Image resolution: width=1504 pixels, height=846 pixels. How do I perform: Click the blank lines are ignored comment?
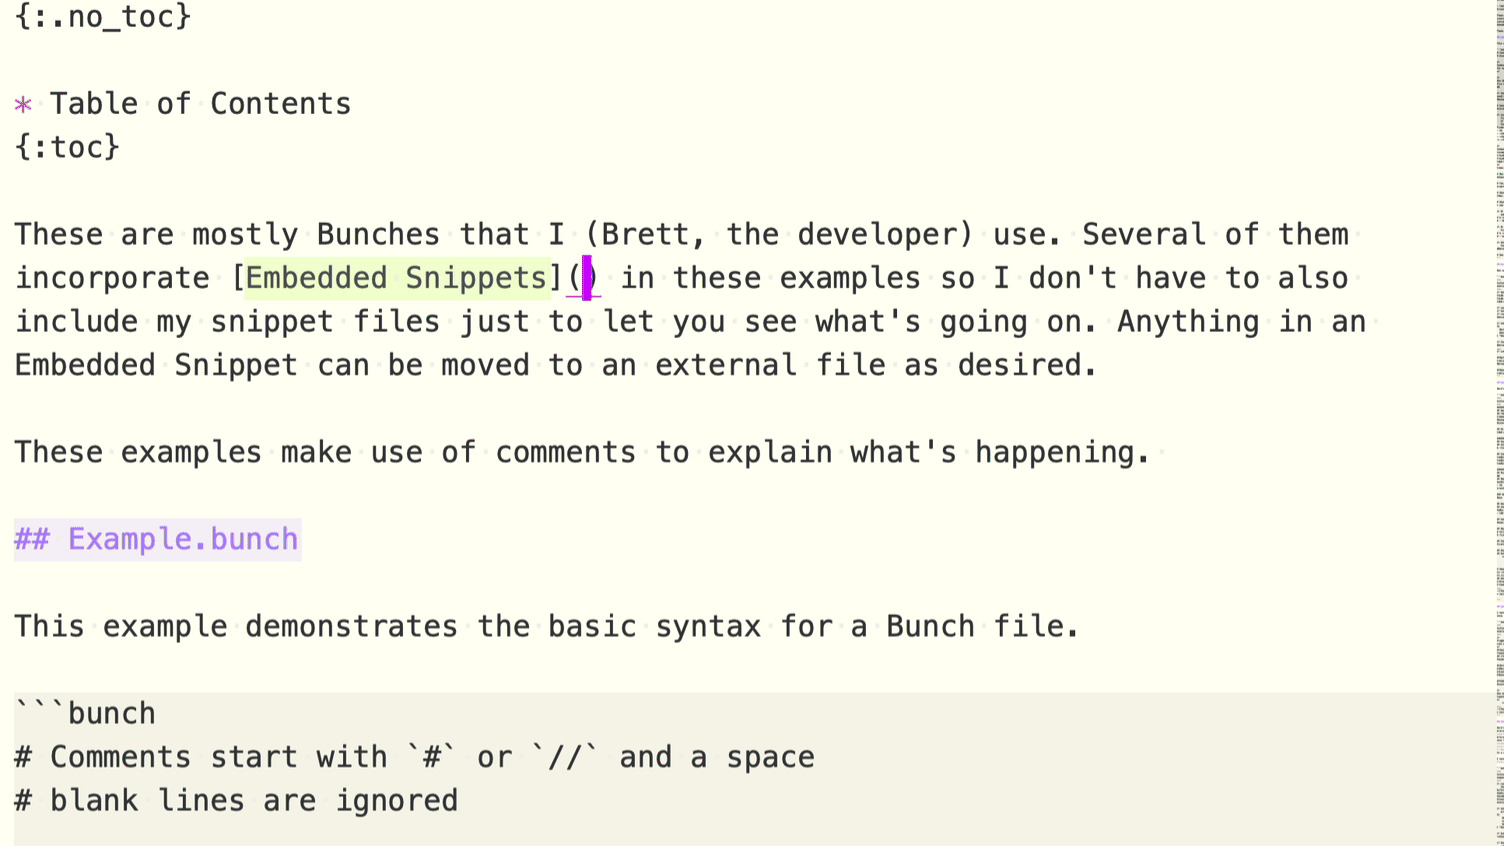tap(253, 801)
